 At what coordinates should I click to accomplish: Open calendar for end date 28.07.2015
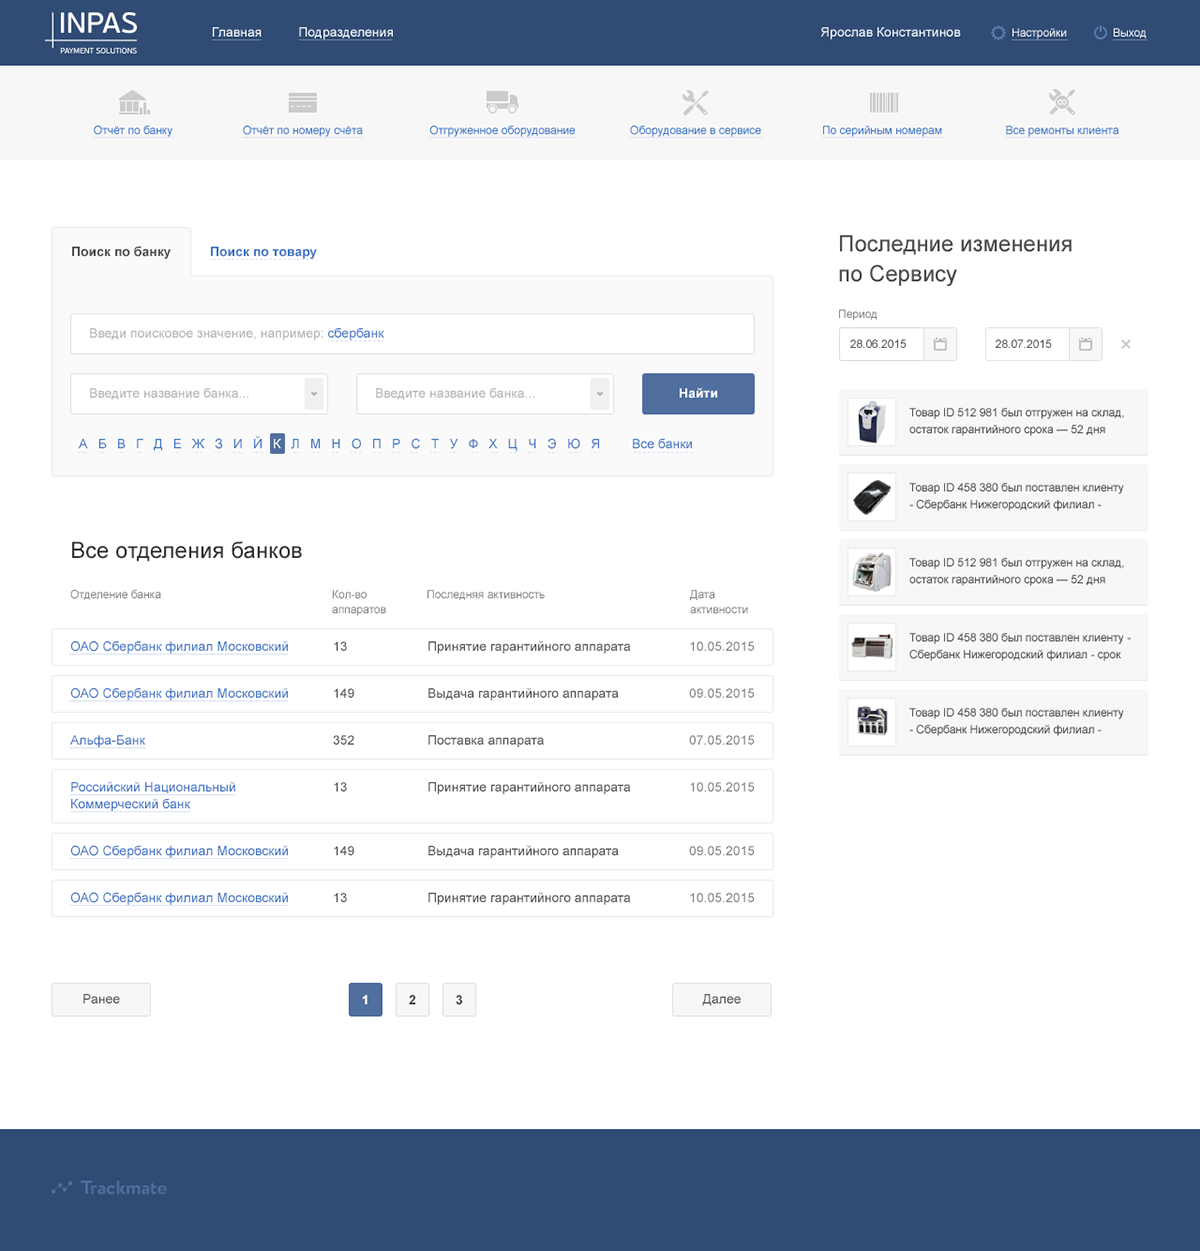tap(1085, 344)
